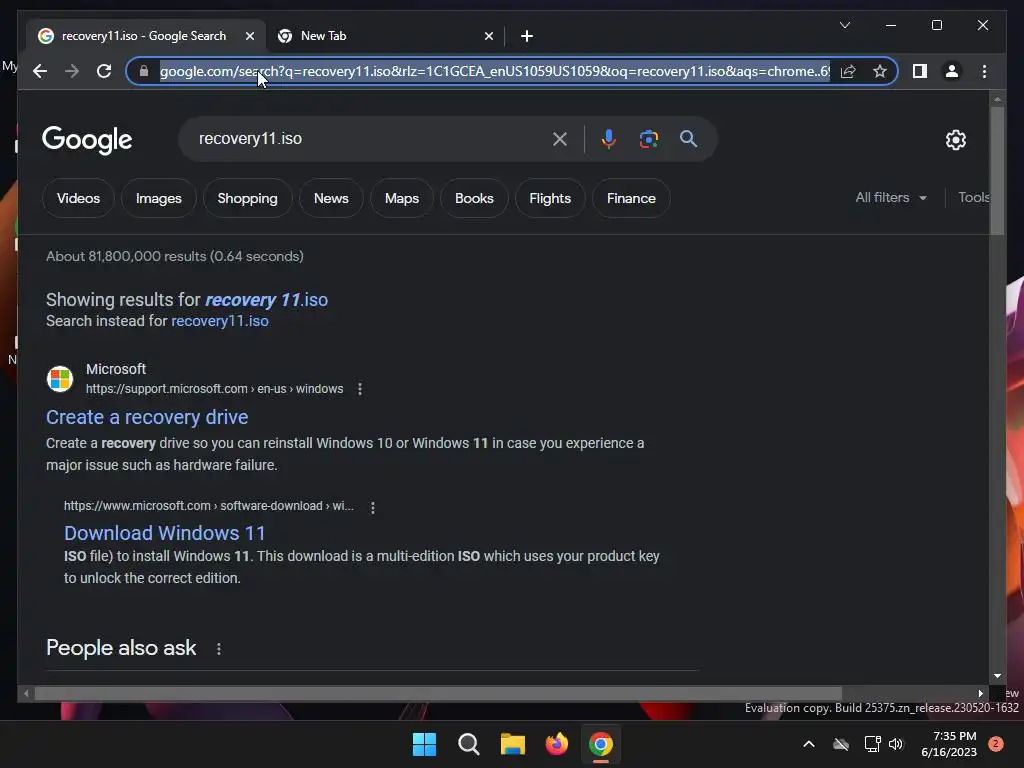The width and height of the screenshot is (1024, 768).
Task: Click the forward navigation arrow
Action: (x=72, y=71)
